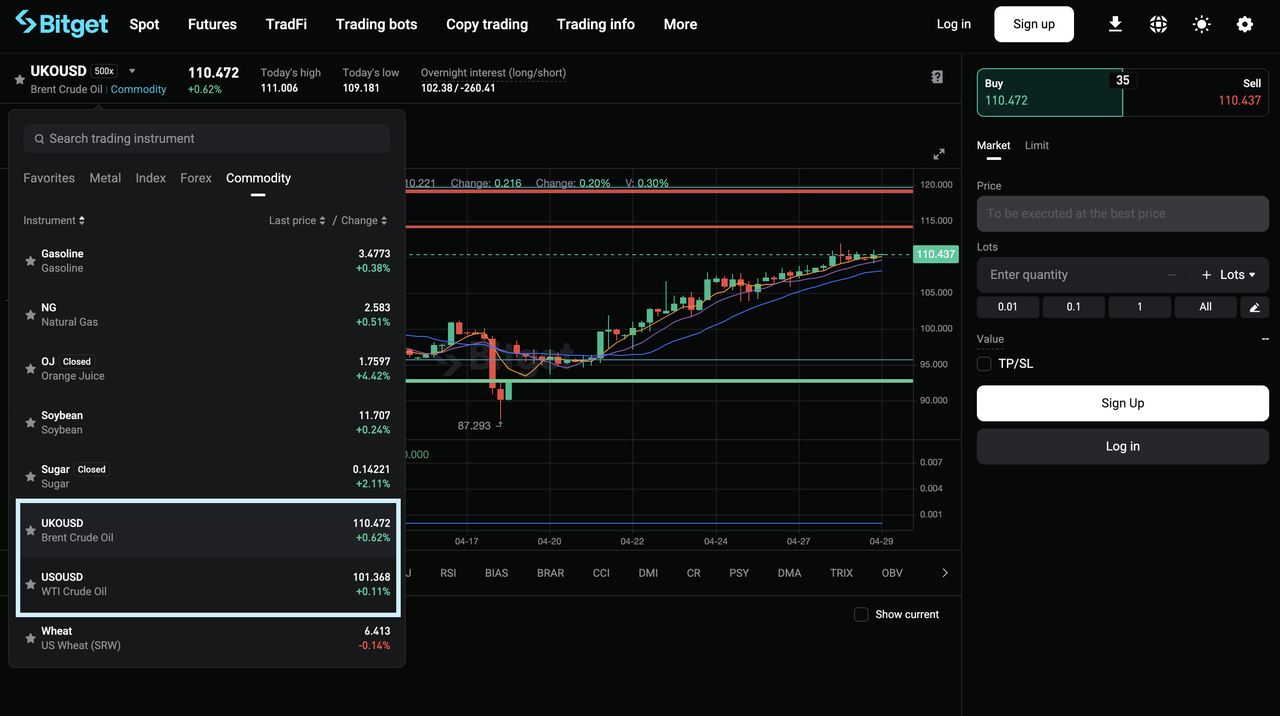The width and height of the screenshot is (1280, 716).
Task: Star the UKOUSD row in the list
Action: tap(30, 531)
